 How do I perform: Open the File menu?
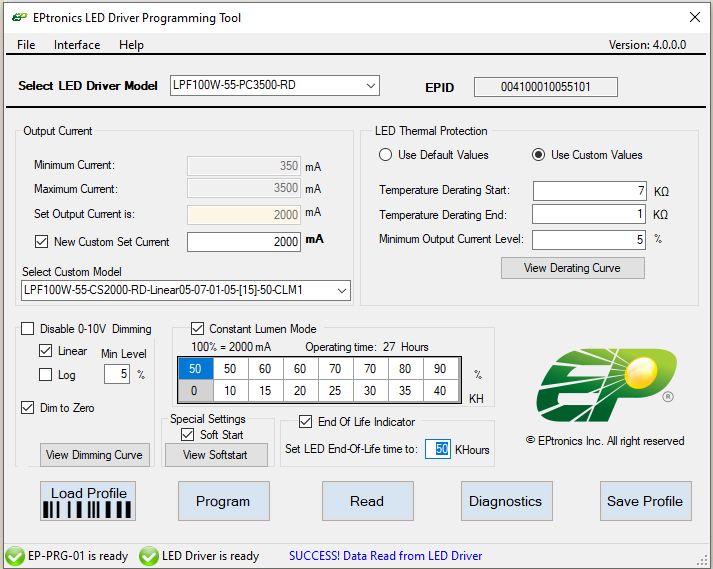click(26, 45)
